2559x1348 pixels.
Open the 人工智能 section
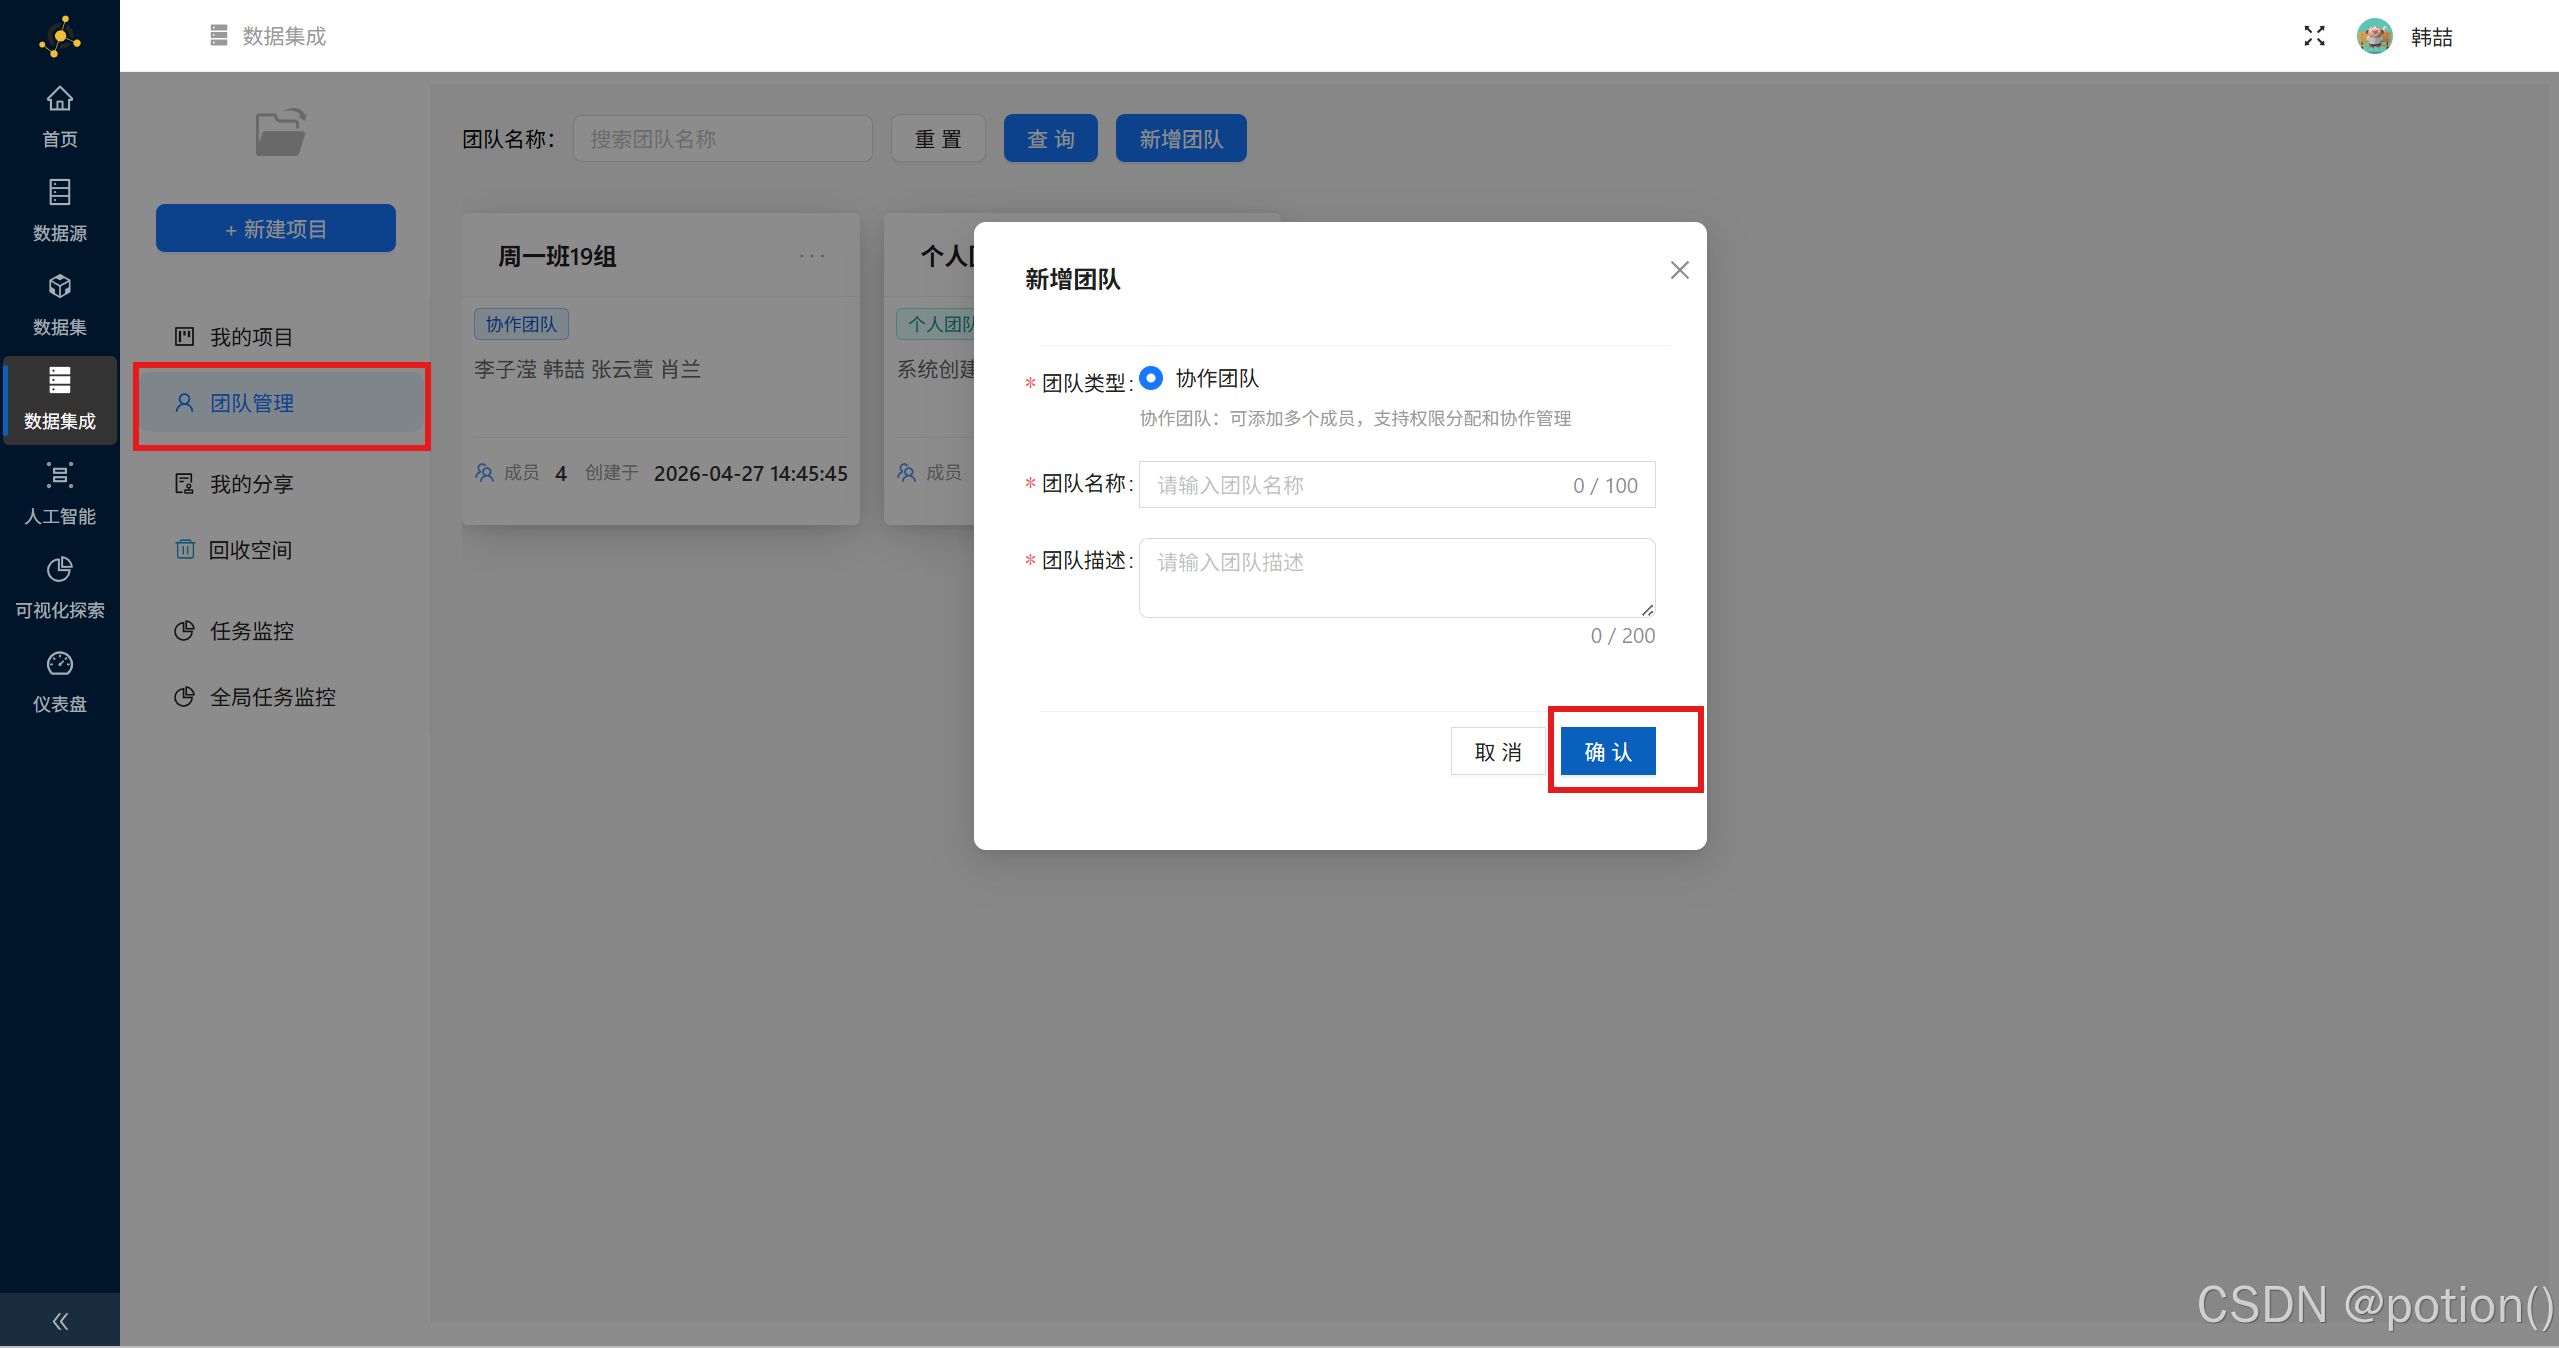click(x=60, y=492)
